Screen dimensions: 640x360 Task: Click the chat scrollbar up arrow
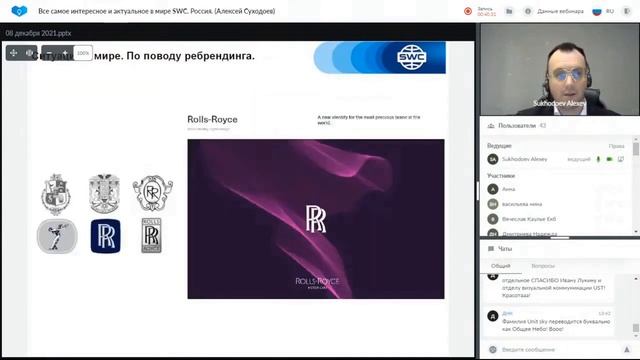(636, 278)
